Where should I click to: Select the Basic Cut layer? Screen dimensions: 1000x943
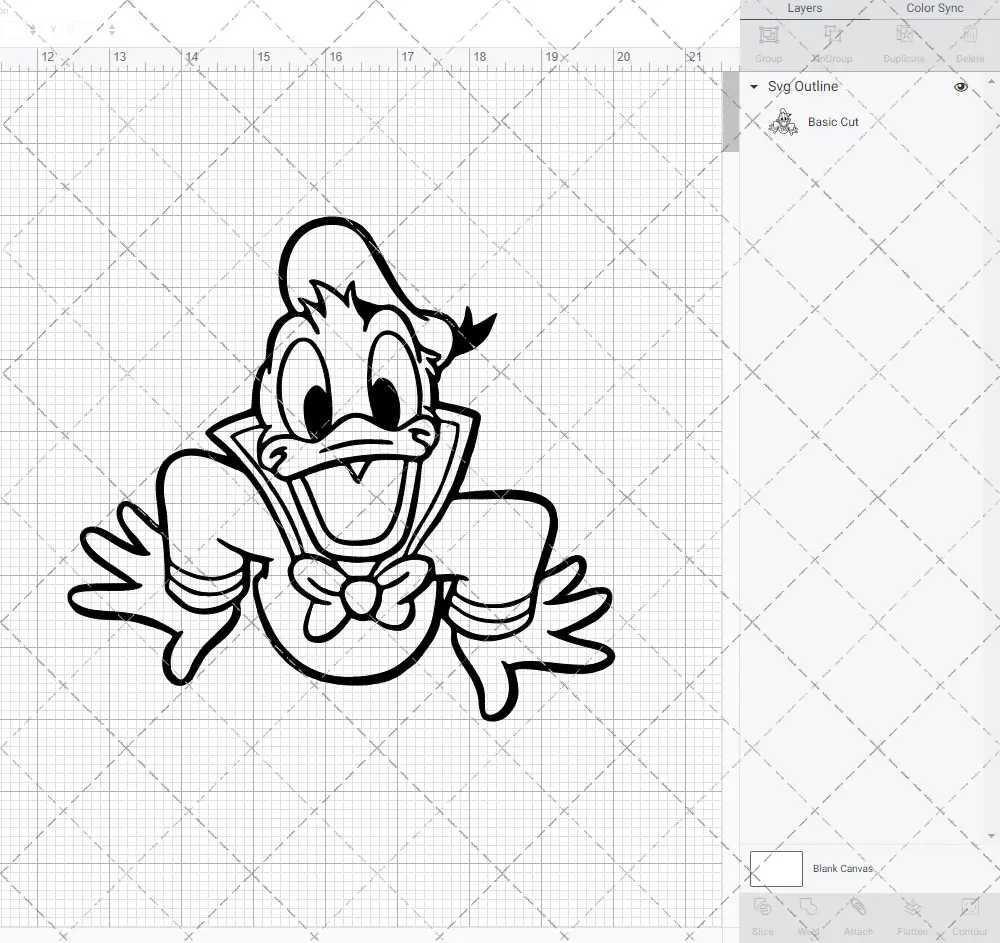tap(833, 121)
